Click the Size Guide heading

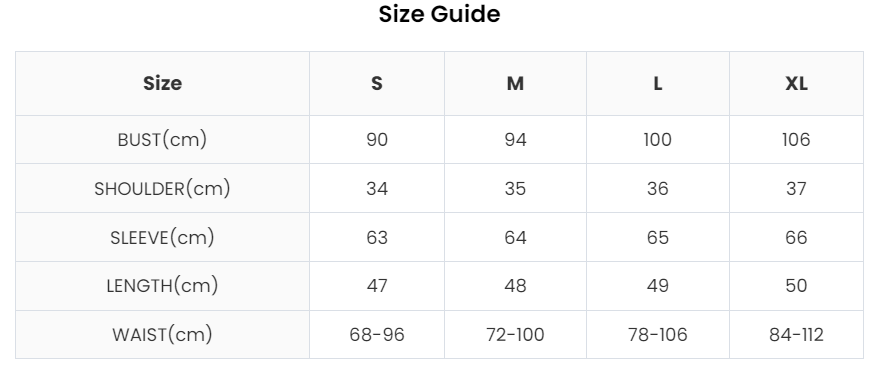click(439, 15)
